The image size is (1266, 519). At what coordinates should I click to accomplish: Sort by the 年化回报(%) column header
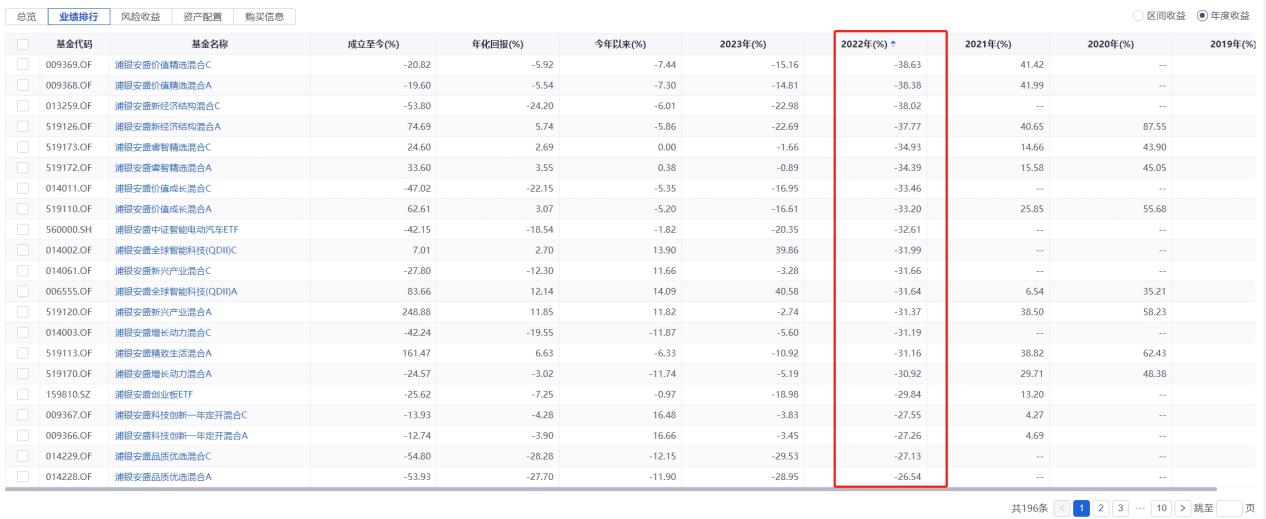pos(497,44)
